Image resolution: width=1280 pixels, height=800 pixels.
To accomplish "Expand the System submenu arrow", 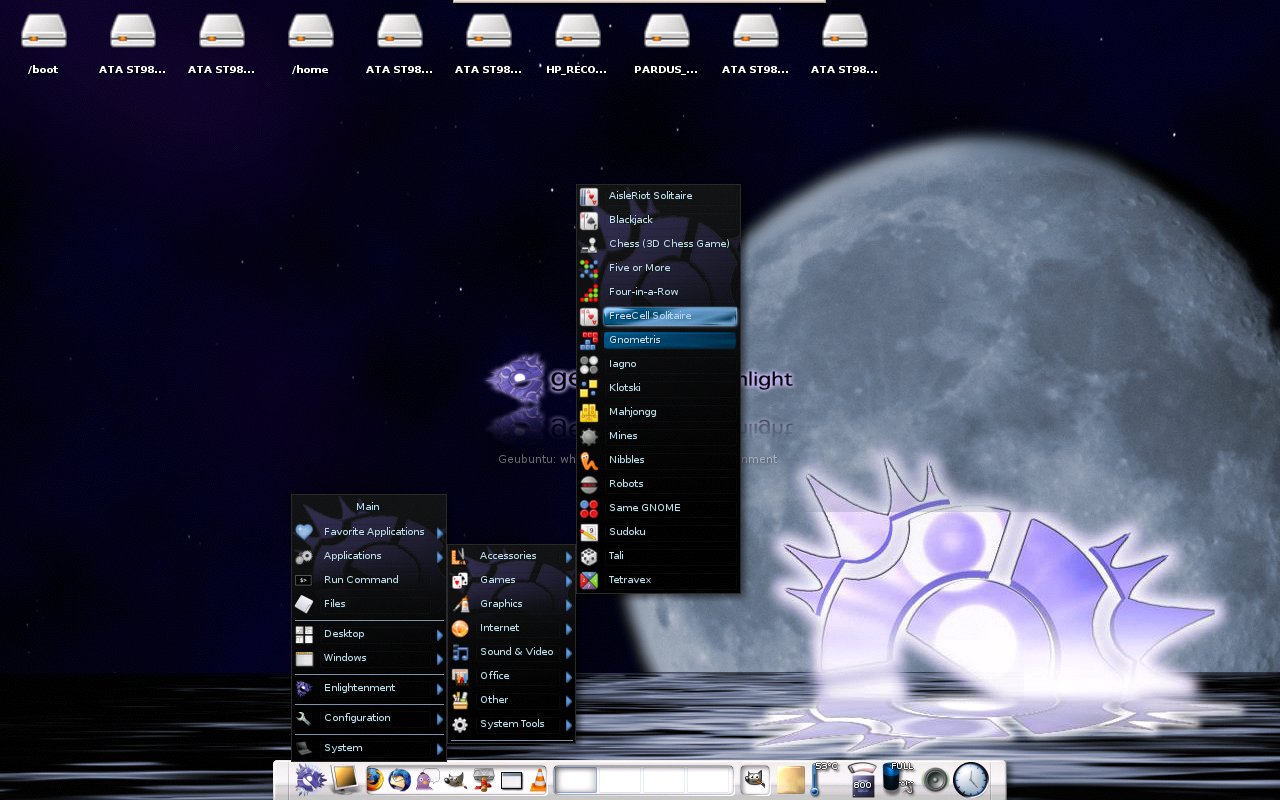I will pos(439,749).
